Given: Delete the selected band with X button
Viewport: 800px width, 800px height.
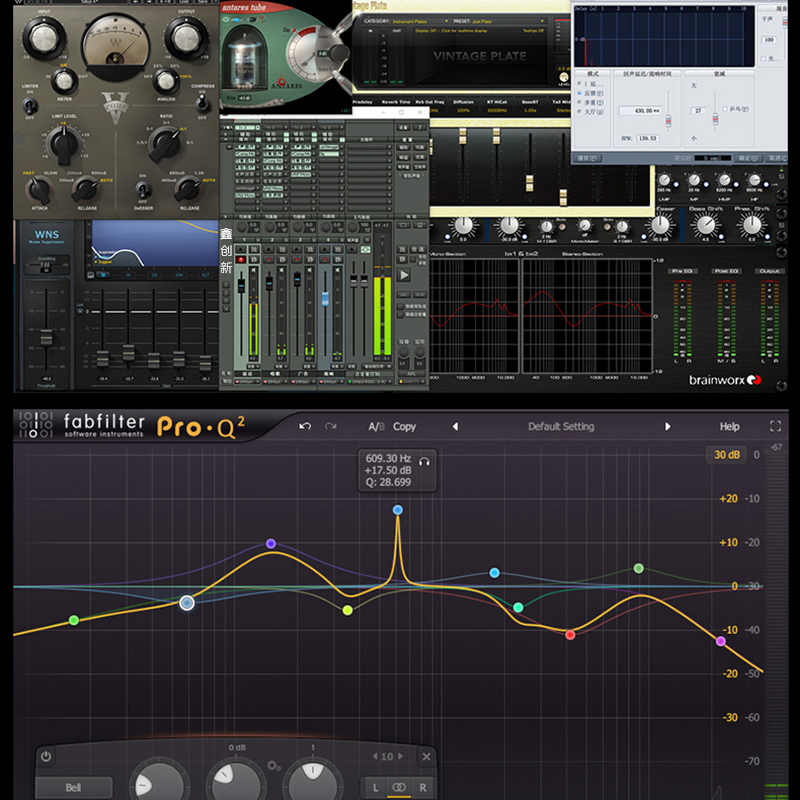Looking at the screenshot, I should [427, 757].
